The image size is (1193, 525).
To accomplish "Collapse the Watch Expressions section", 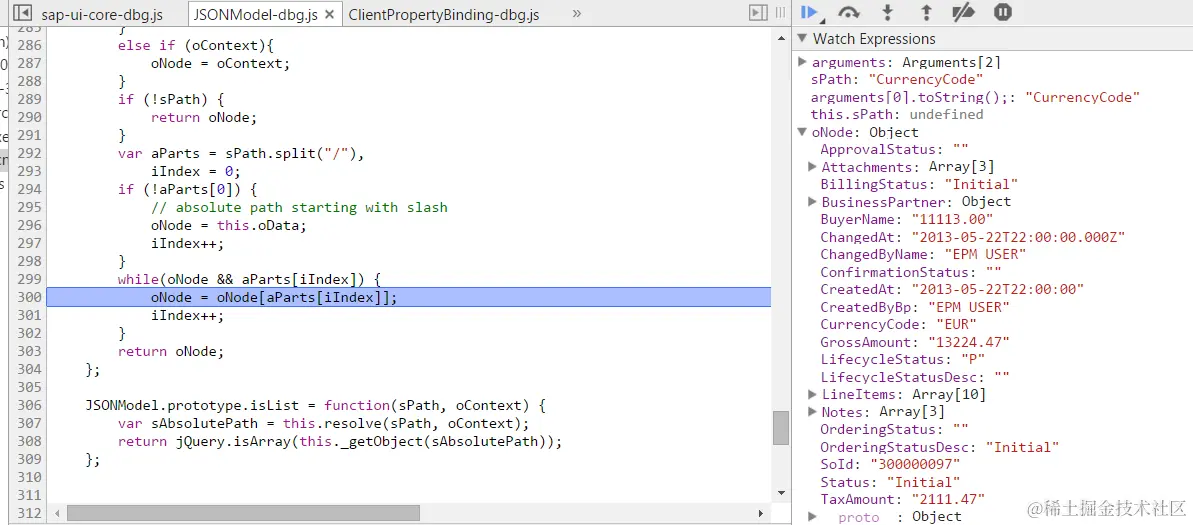I will 801,39.
